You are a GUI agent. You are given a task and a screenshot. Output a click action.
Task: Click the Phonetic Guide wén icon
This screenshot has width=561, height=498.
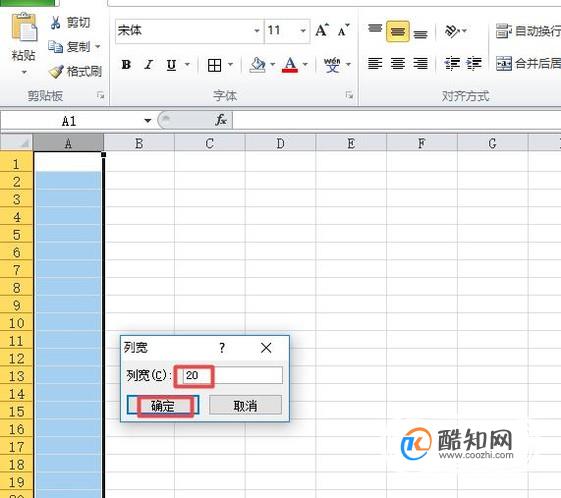(332, 65)
